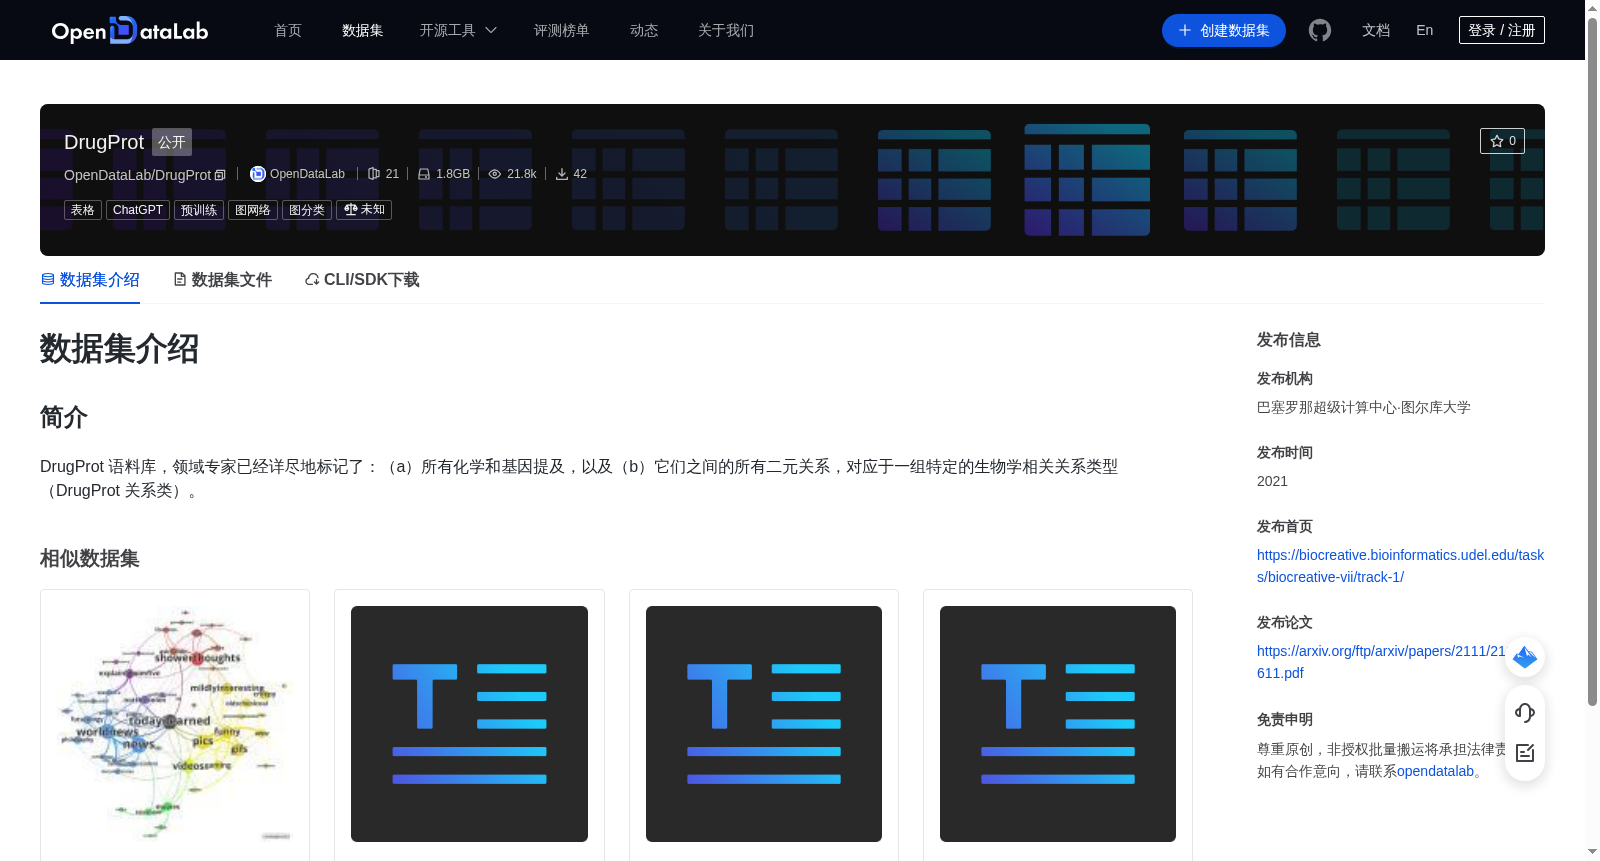The height and width of the screenshot is (861, 1600).
Task: Click the 2021 publish year value
Action: click(x=1272, y=481)
